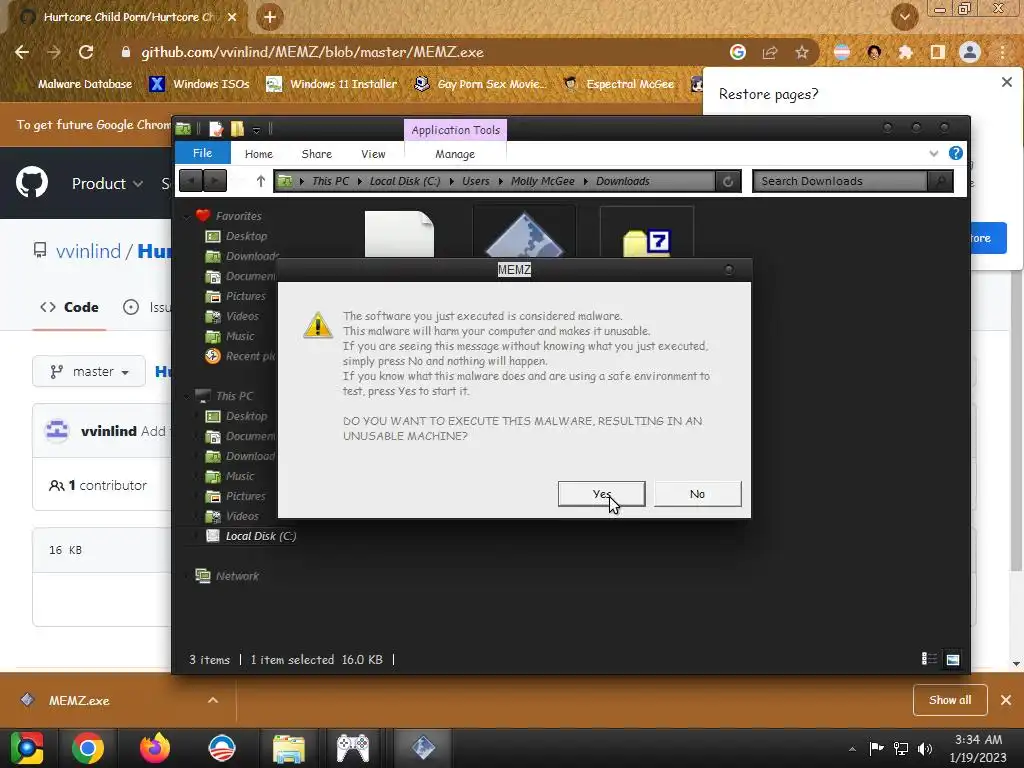The width and height of the screenshot is (1024, 768).
Task: Select the MEMZ executable thumbnail
Action: 524,232
